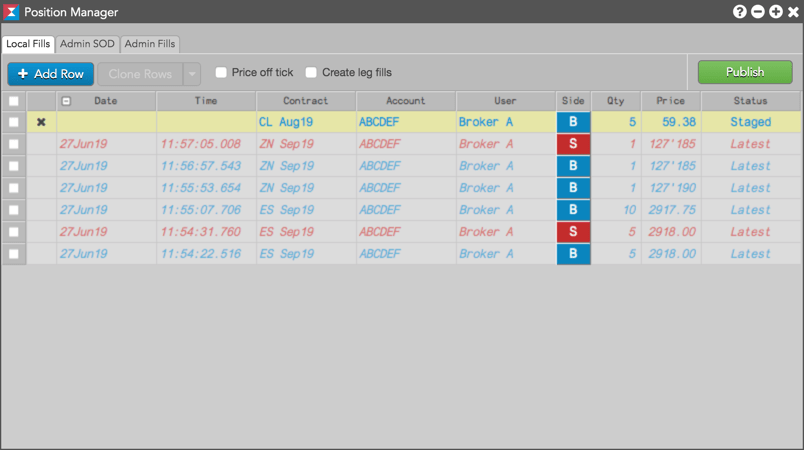The height and width of the screenshot is (450, 804).
Task: Click the Add Row button
Action: pyautogui.click(x=51, y=74)
